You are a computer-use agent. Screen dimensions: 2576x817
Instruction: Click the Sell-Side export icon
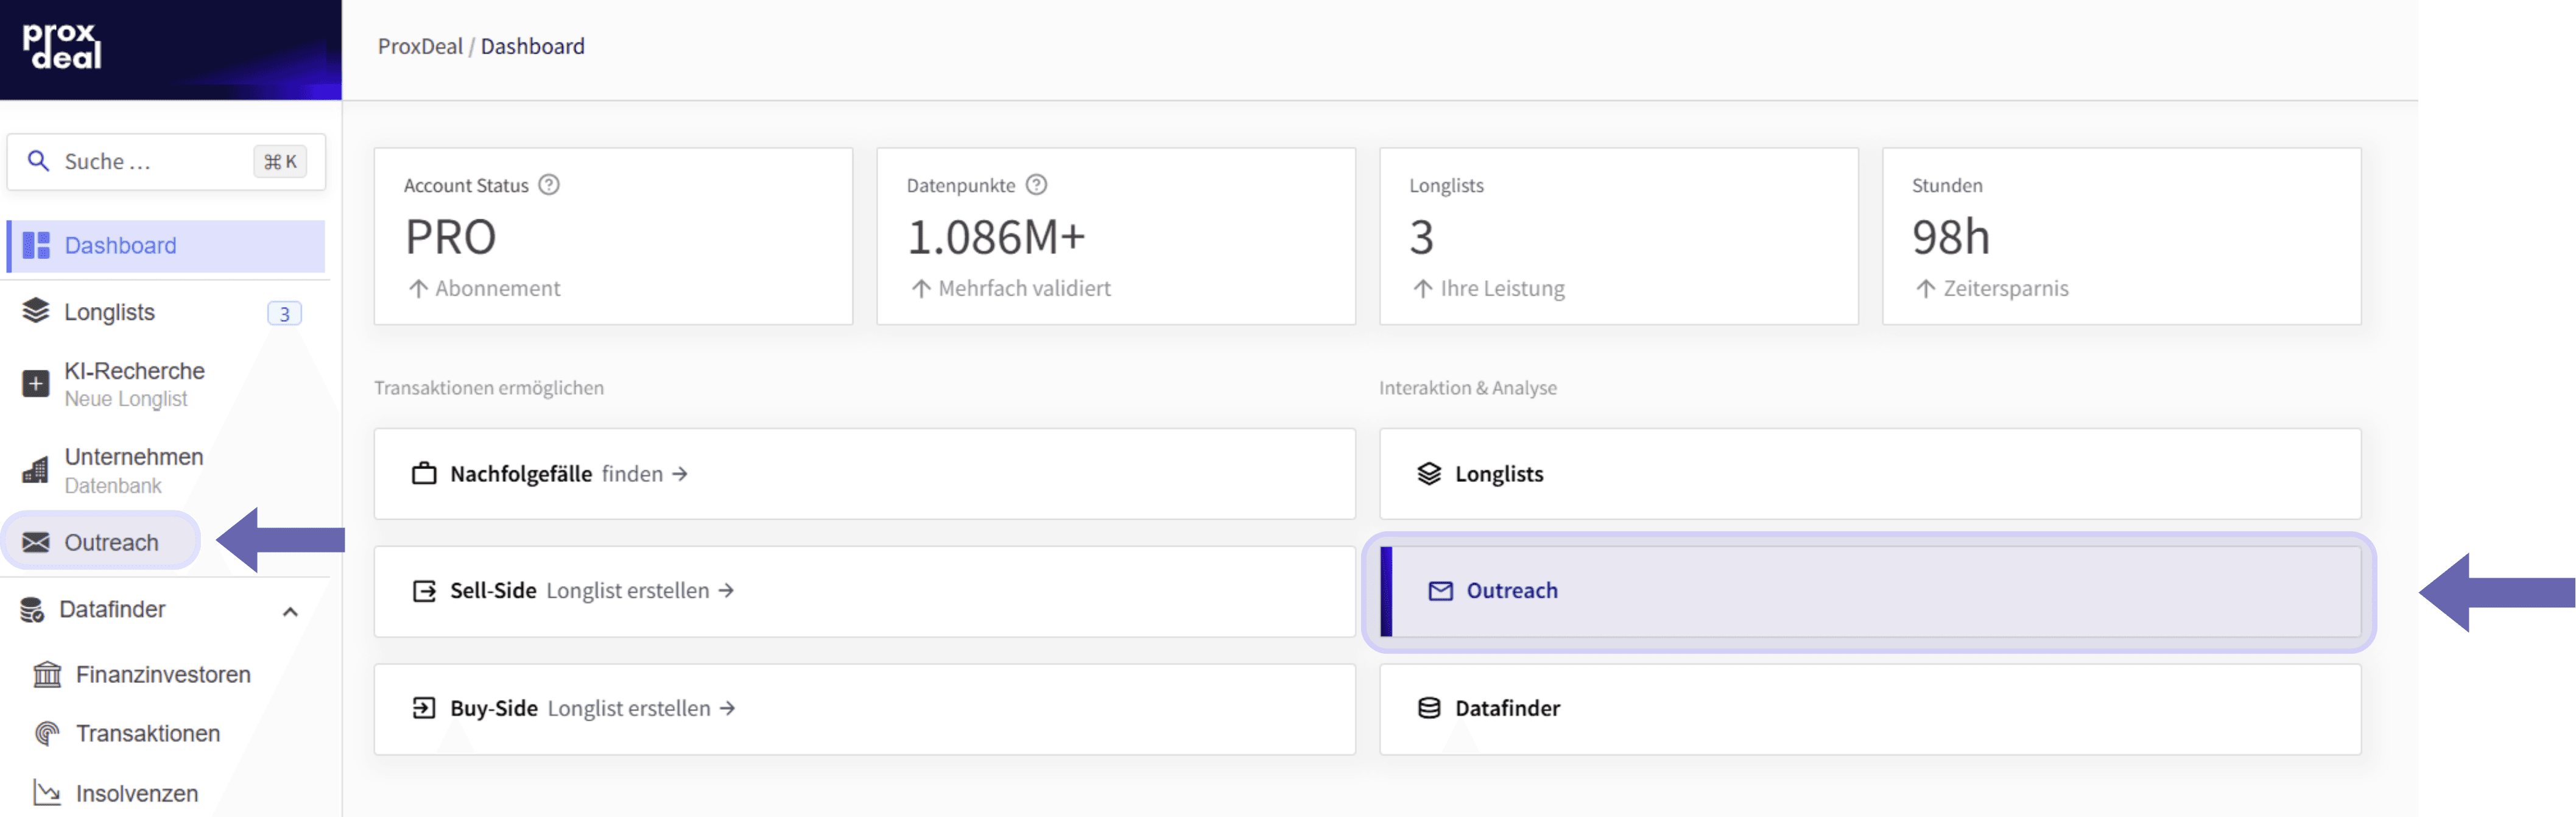click(424, 591)
